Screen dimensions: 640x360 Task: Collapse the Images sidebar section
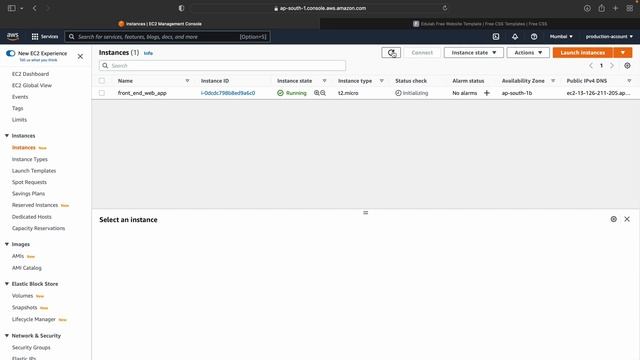pyautogui.click(x=7, y=244)
